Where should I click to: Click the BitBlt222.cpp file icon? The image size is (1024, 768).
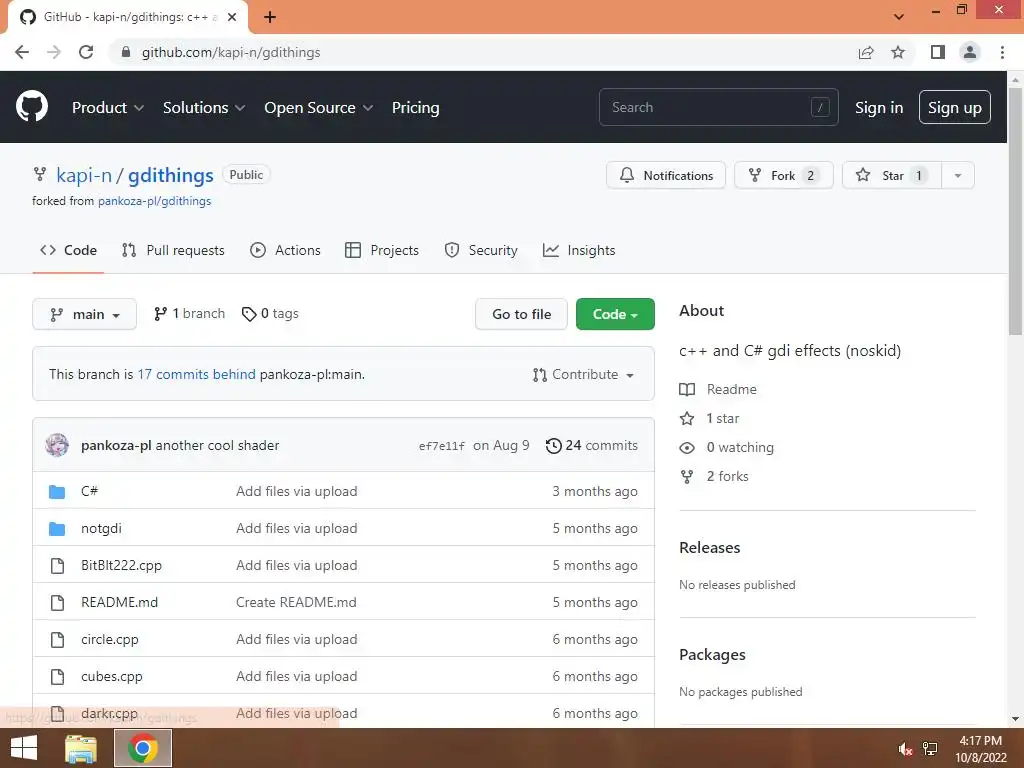click(x=57, y=566)
